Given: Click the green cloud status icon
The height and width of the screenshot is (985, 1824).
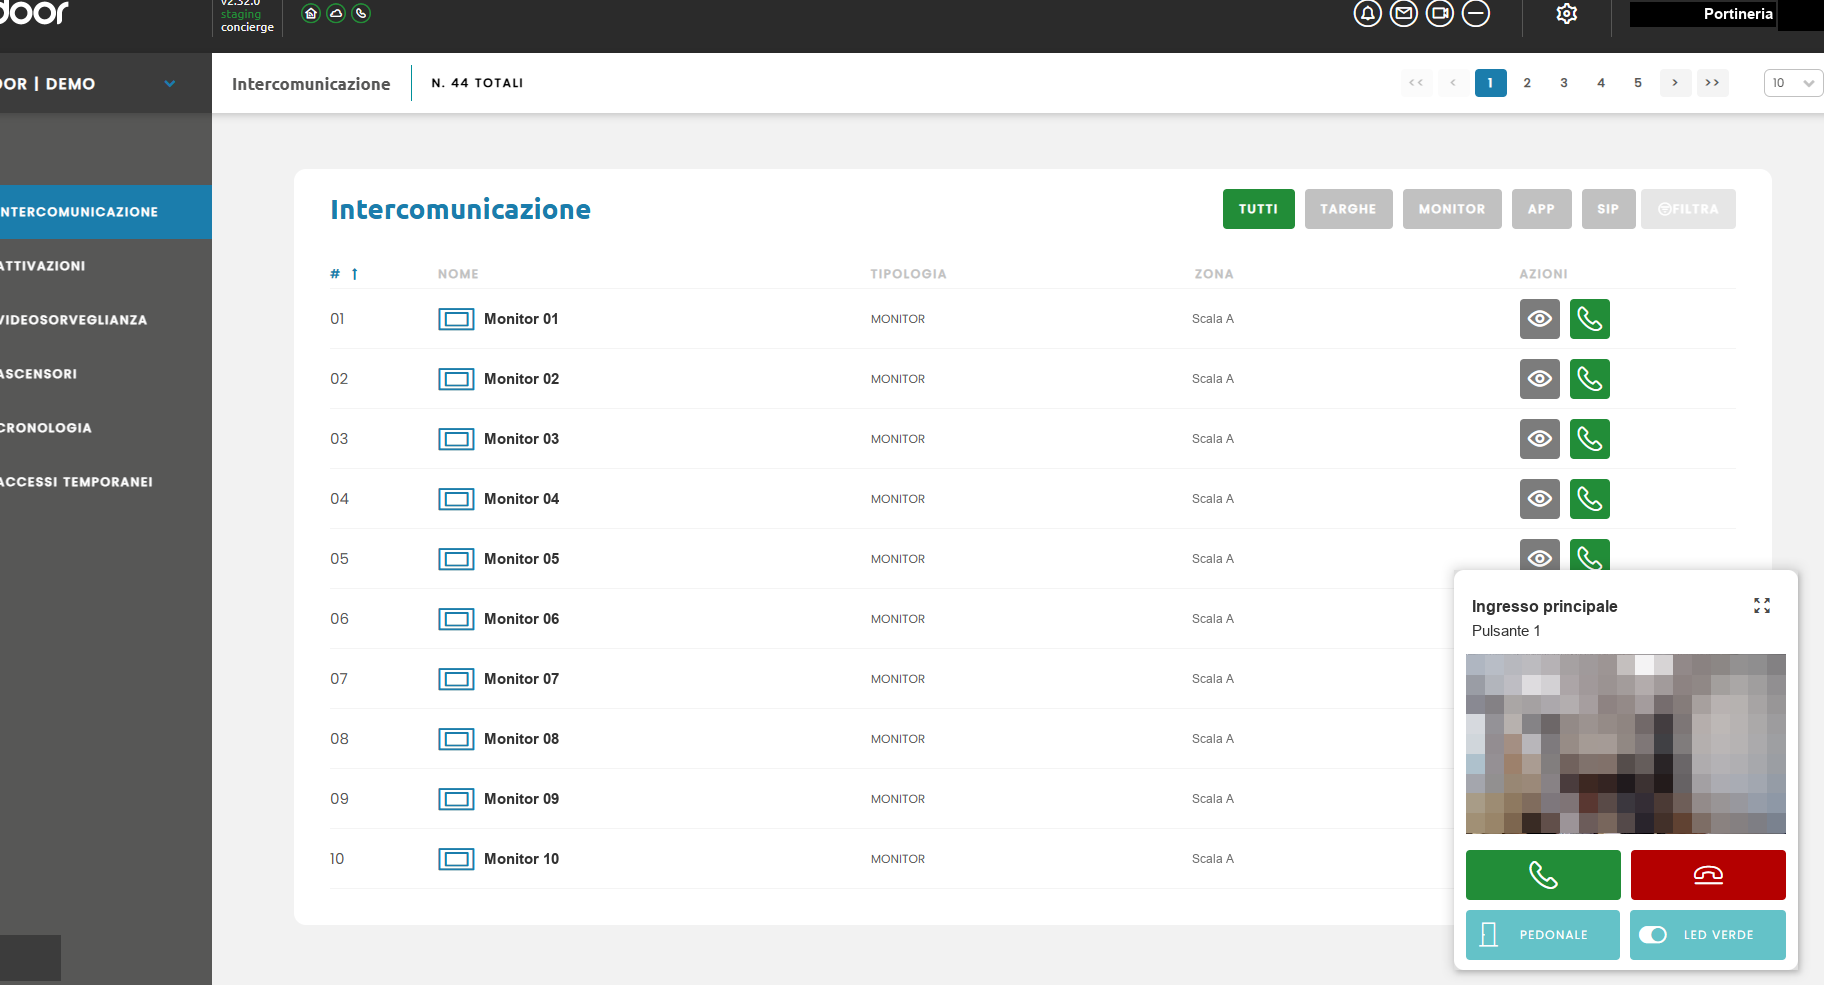Looking at the screenshot, I should click(336, 13).
